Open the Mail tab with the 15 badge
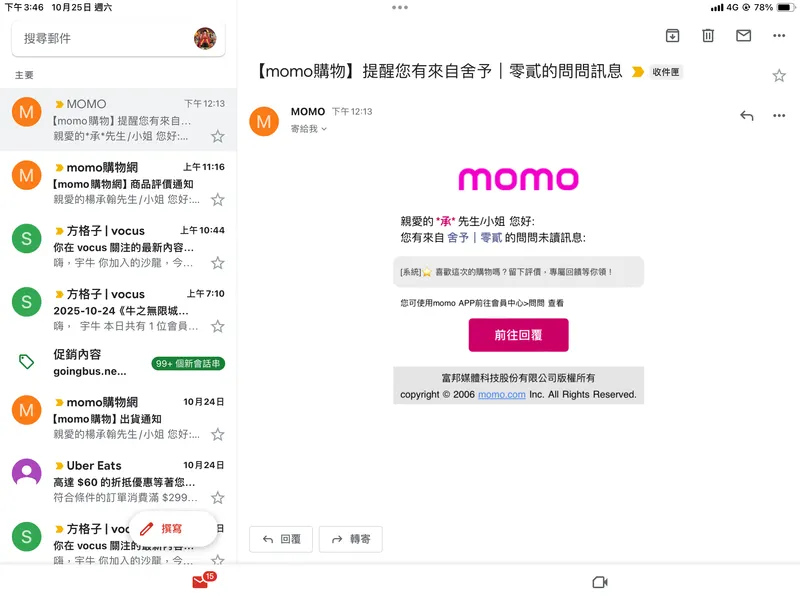 click(x=203, y=580)
